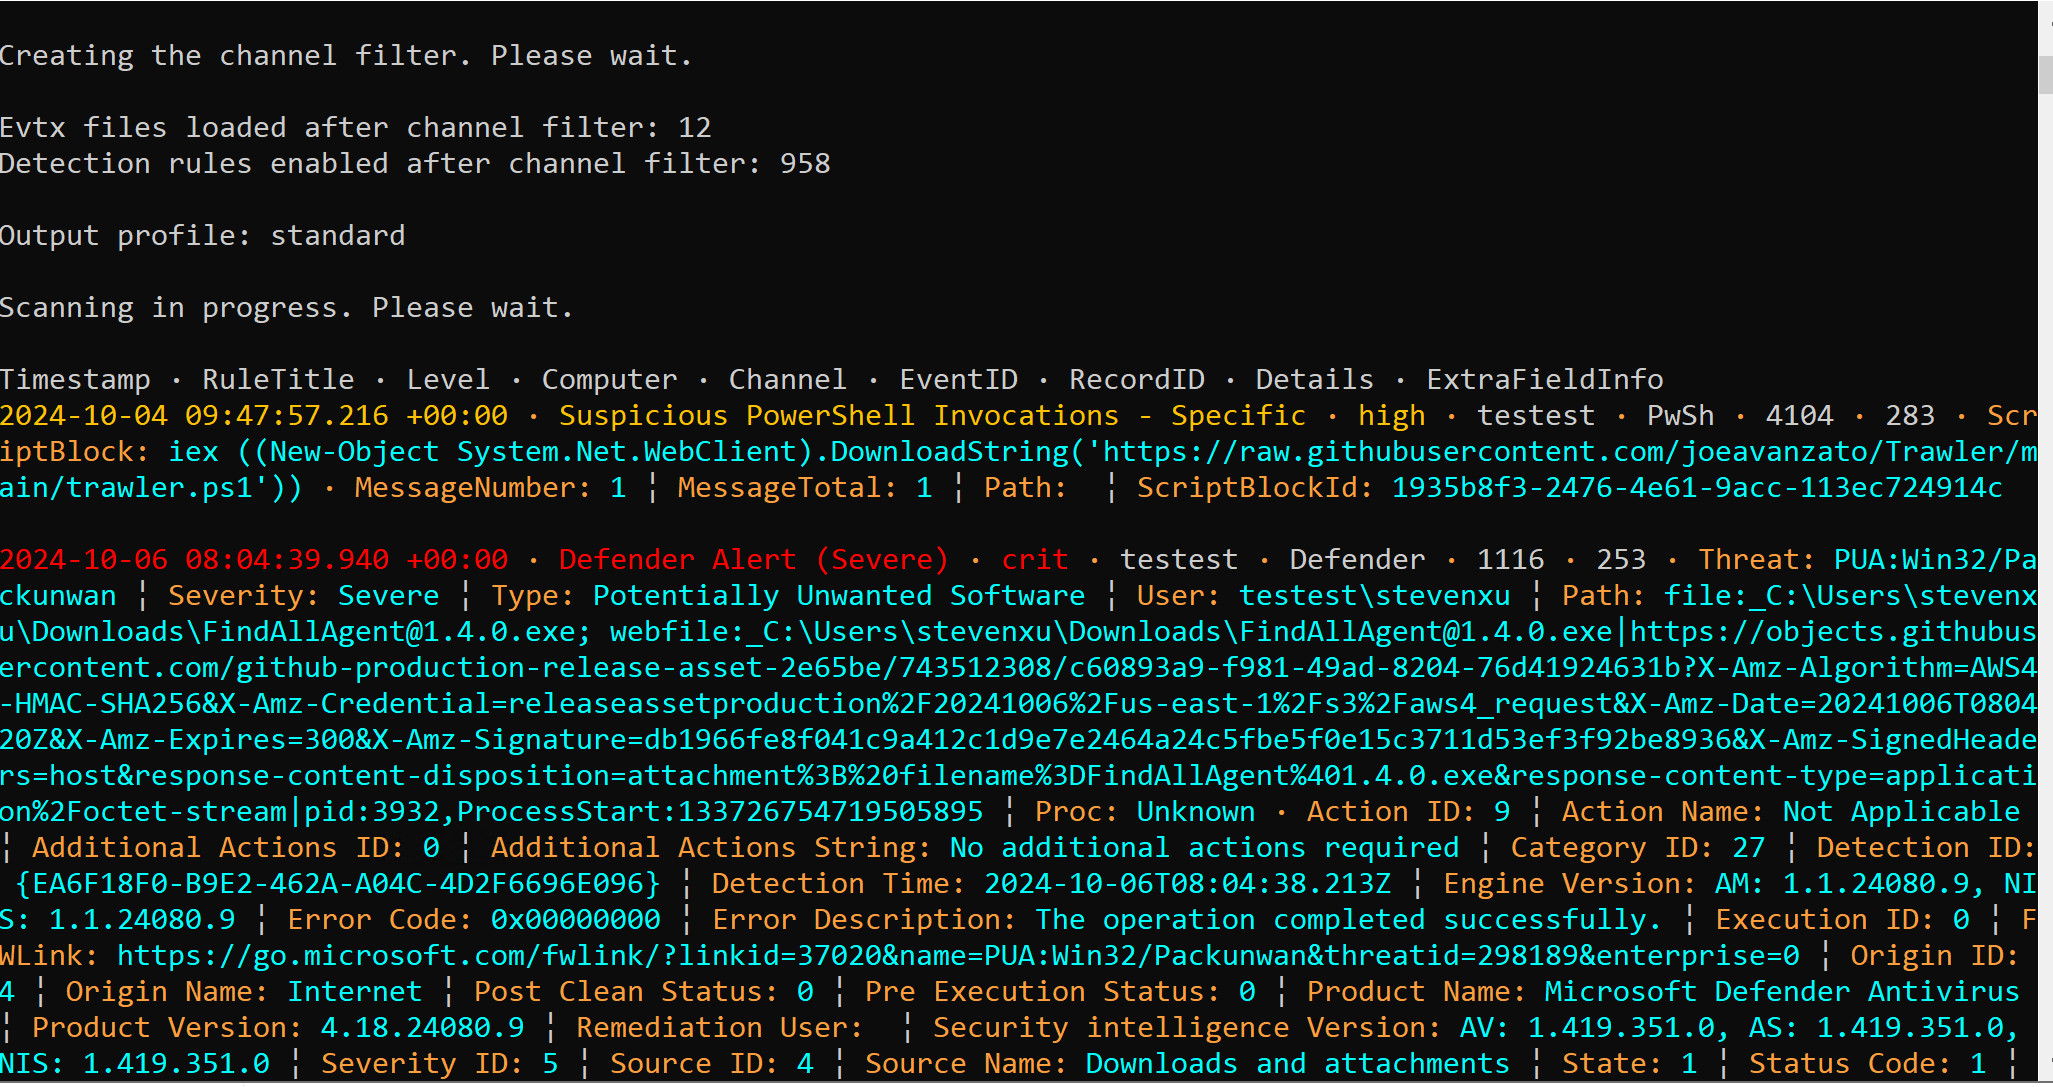This screenshot has height=1087, width=2053.
Task: Click event ID '4104'
Action: 1799,416
